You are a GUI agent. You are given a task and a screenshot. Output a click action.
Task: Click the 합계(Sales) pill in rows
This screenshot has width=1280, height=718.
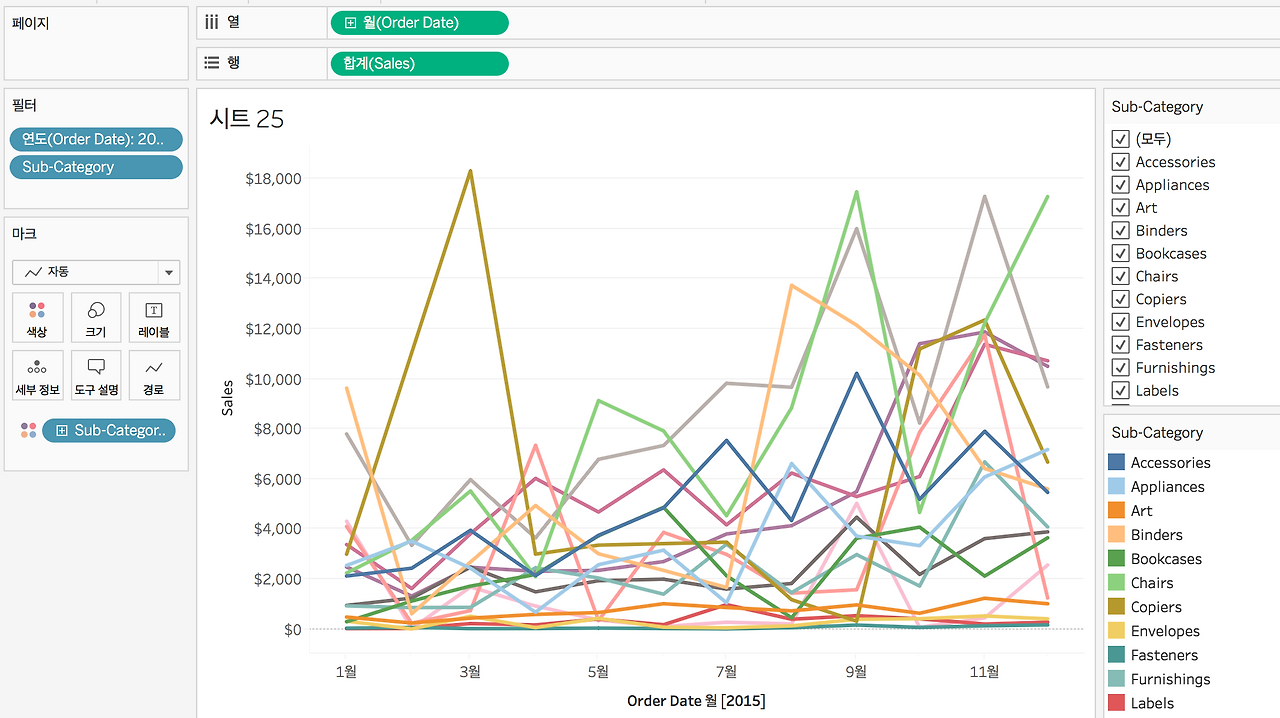419,64
